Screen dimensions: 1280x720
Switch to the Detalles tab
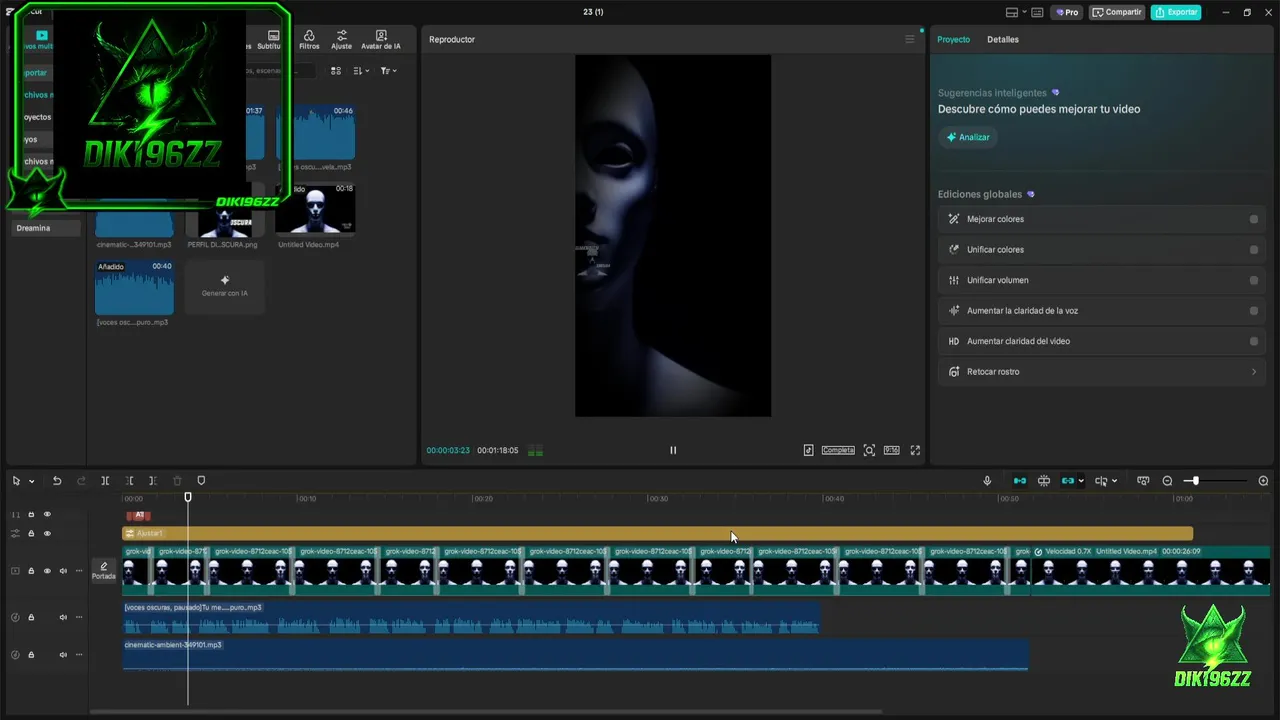[x=1002, y=39]
